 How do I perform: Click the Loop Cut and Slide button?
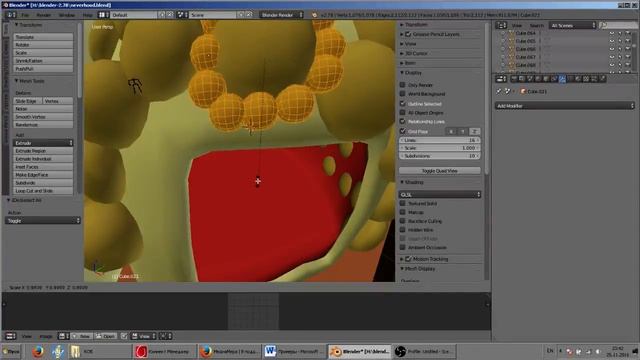(x=43, y=191)
